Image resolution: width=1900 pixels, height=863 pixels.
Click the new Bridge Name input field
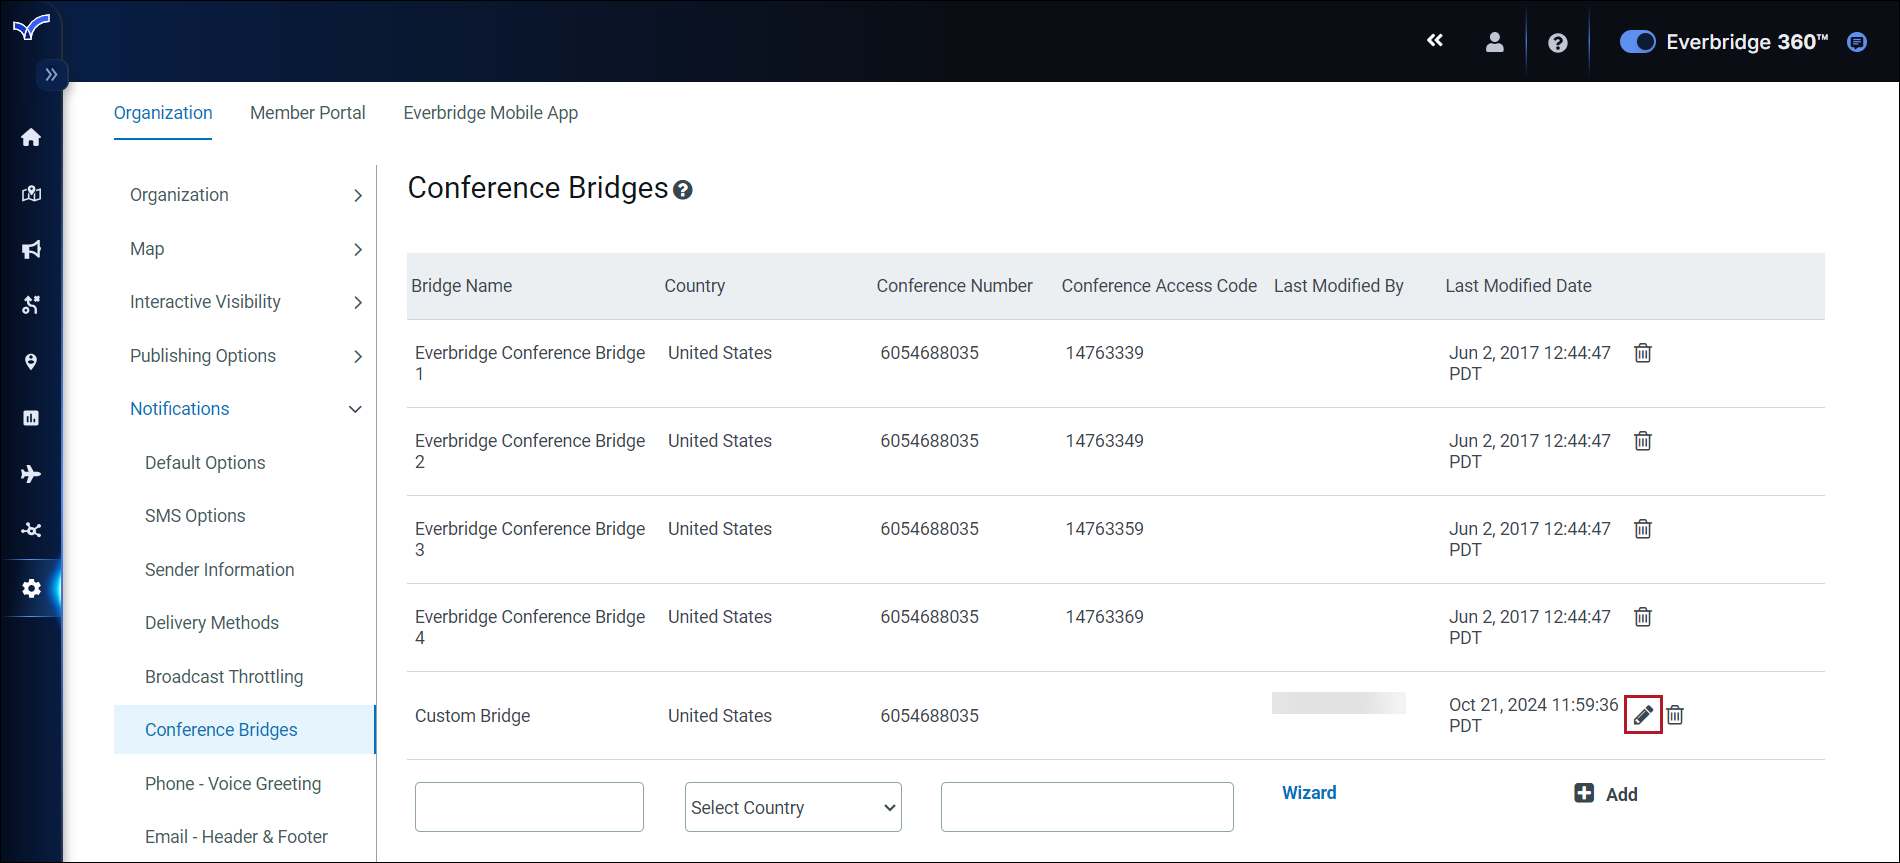pos(529,807)
